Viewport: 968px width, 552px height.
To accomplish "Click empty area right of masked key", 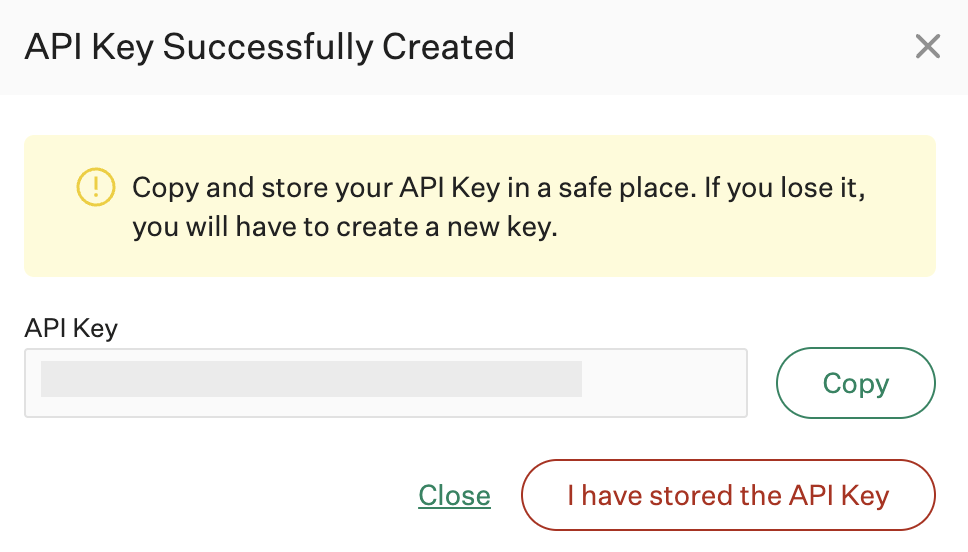I will [663, 382].
